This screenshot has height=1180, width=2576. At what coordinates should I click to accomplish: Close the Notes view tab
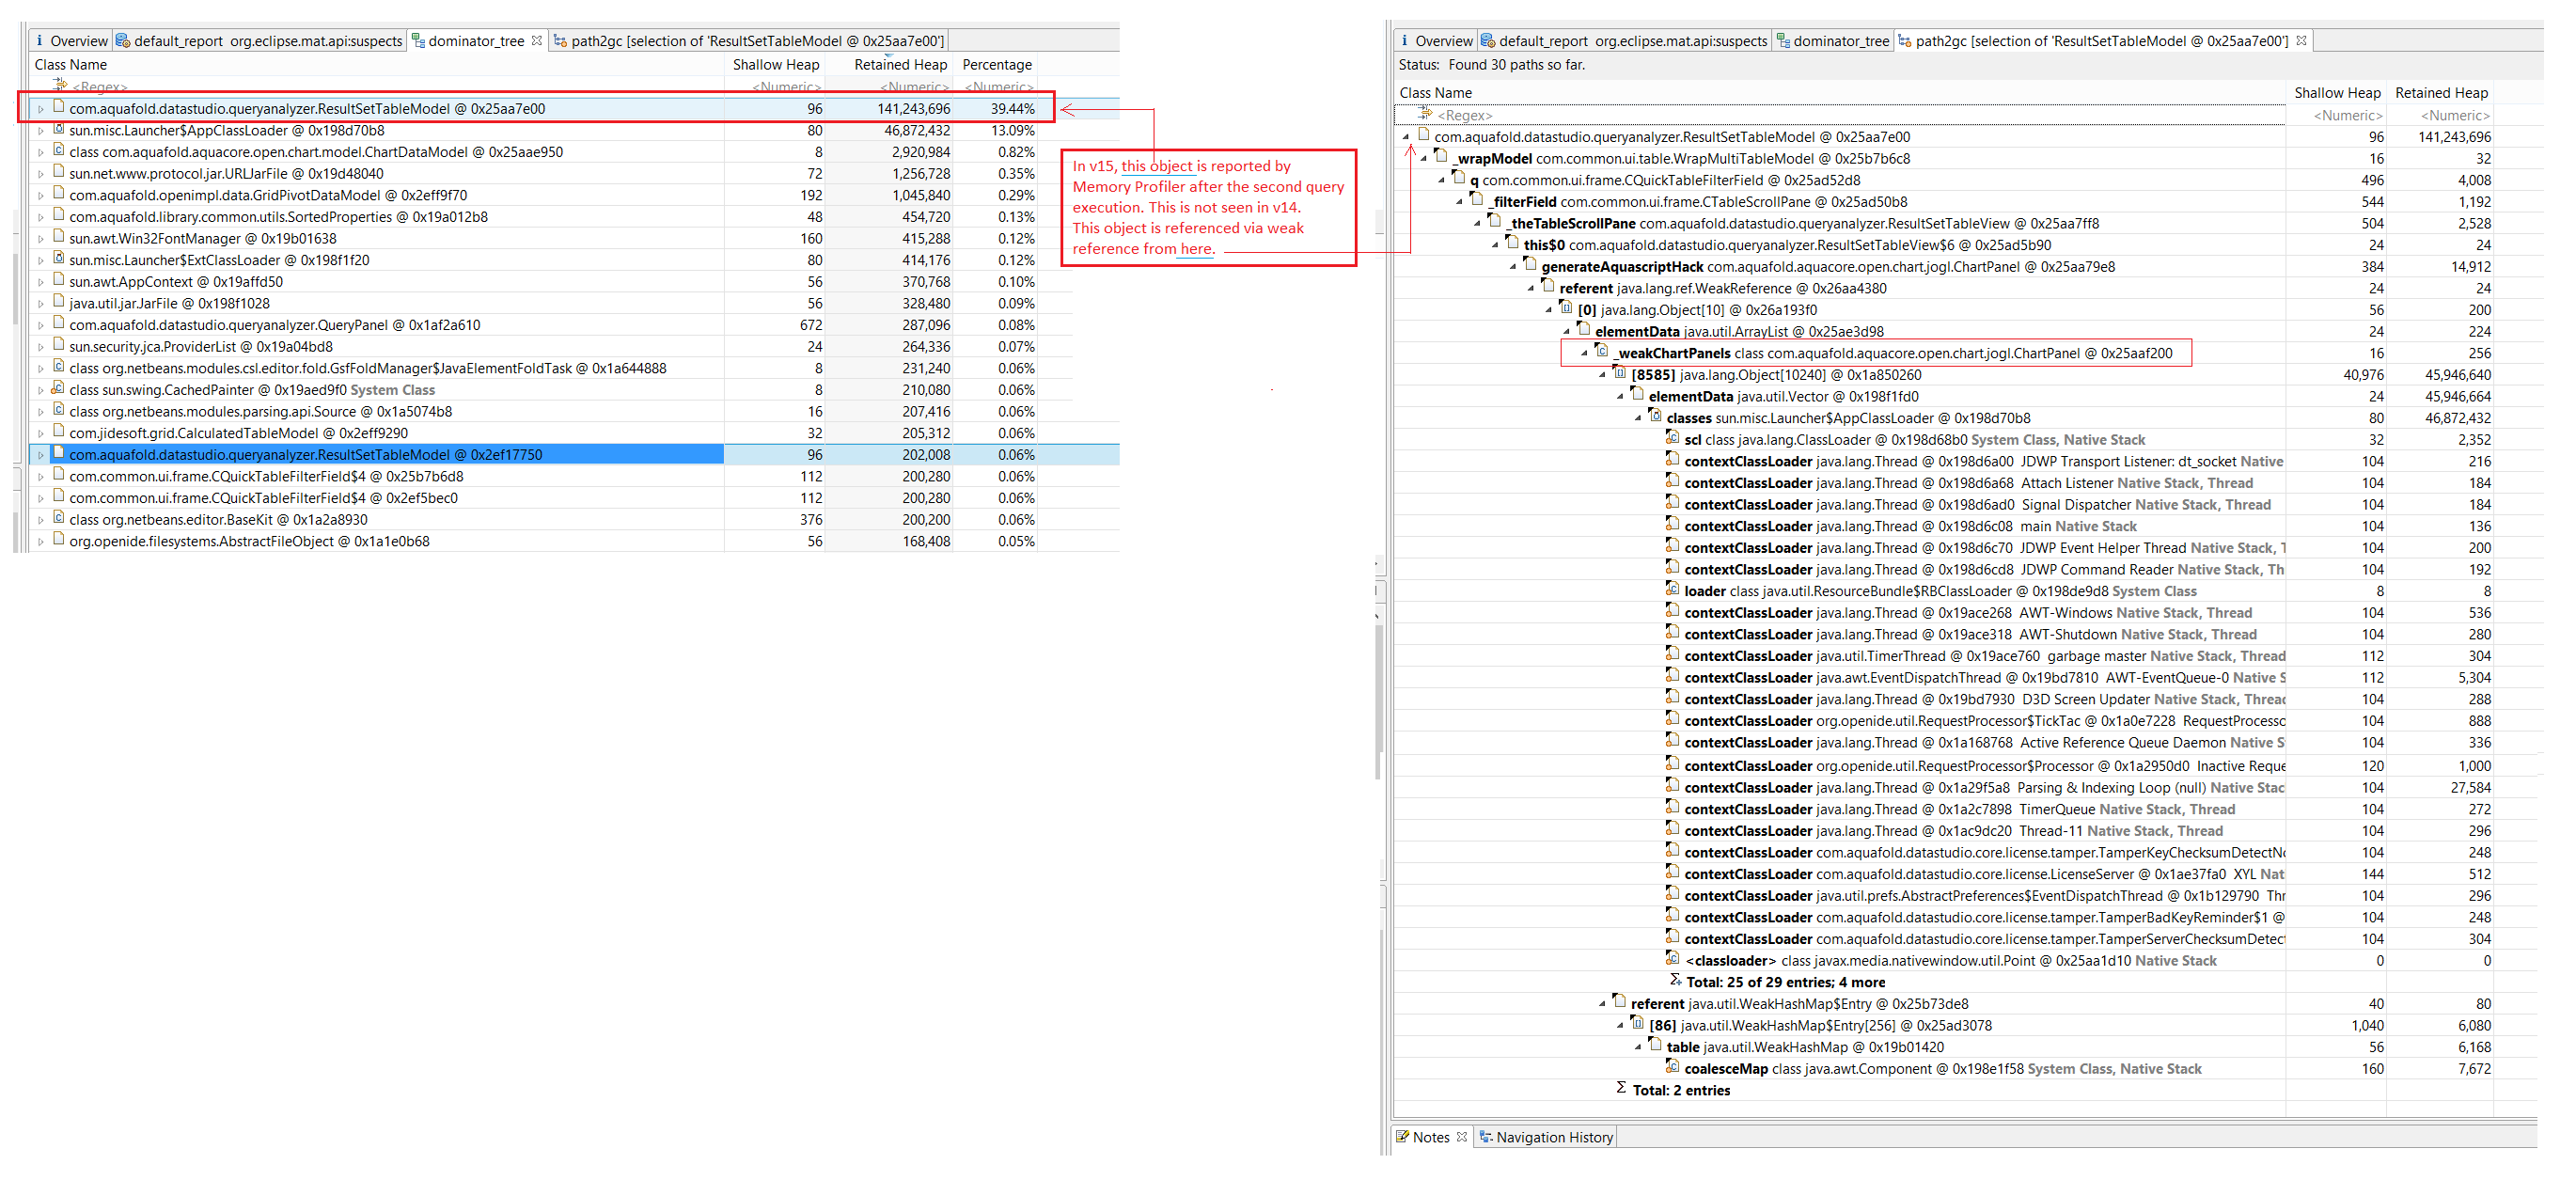coord(1462,1137)
